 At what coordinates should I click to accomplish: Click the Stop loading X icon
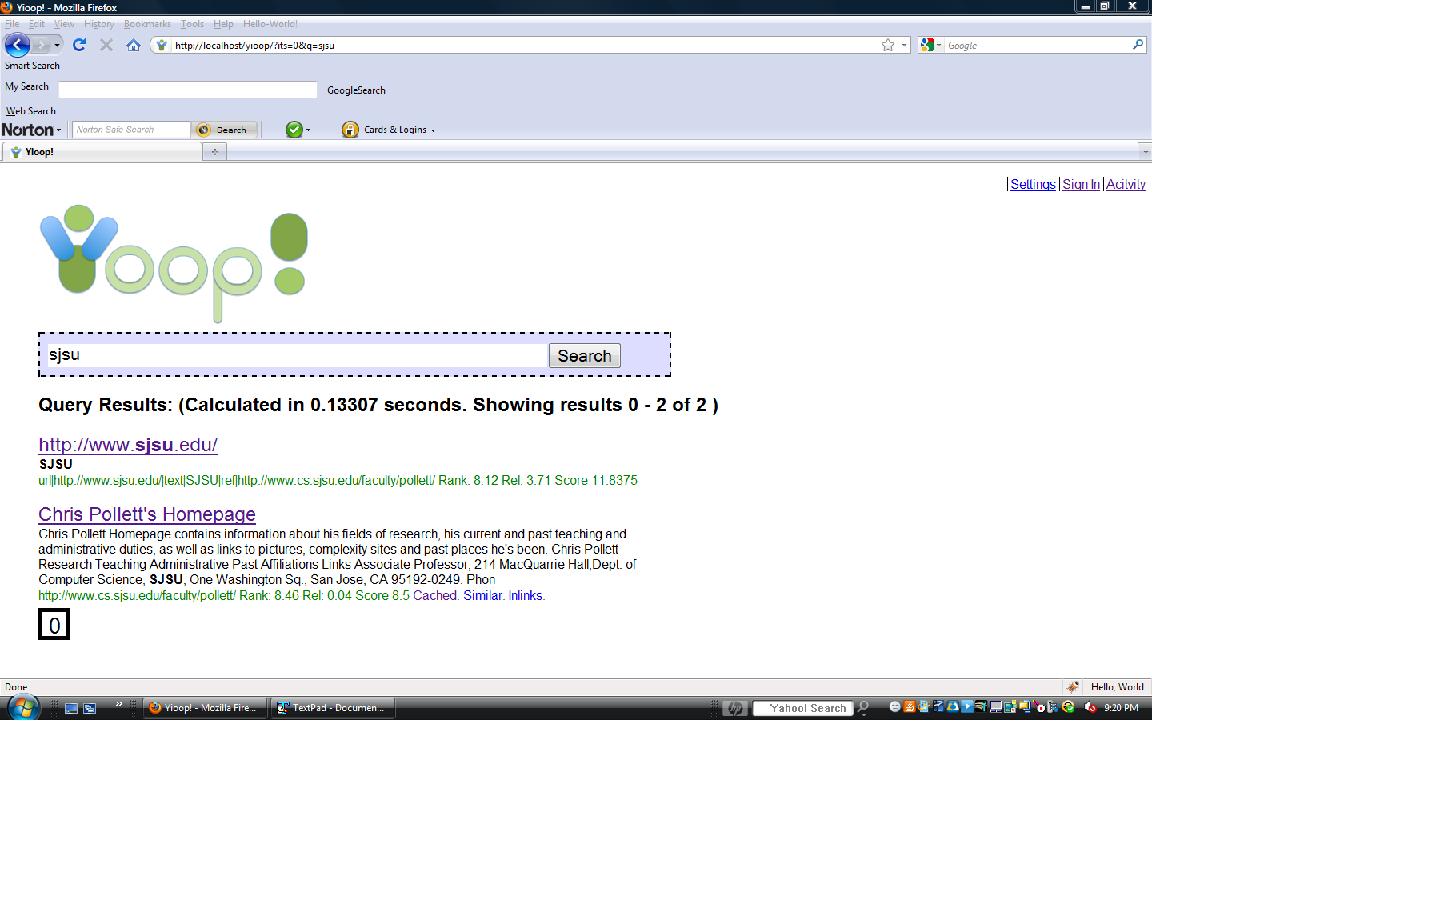(106, 45)
